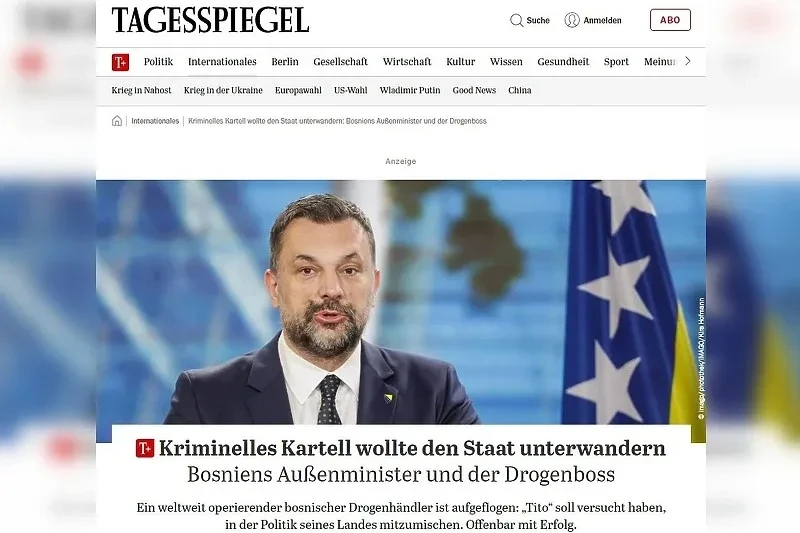Click the red T+ icon in navigation bar
This screenshot has width=800, height=533.
click(x=120, y=62)
